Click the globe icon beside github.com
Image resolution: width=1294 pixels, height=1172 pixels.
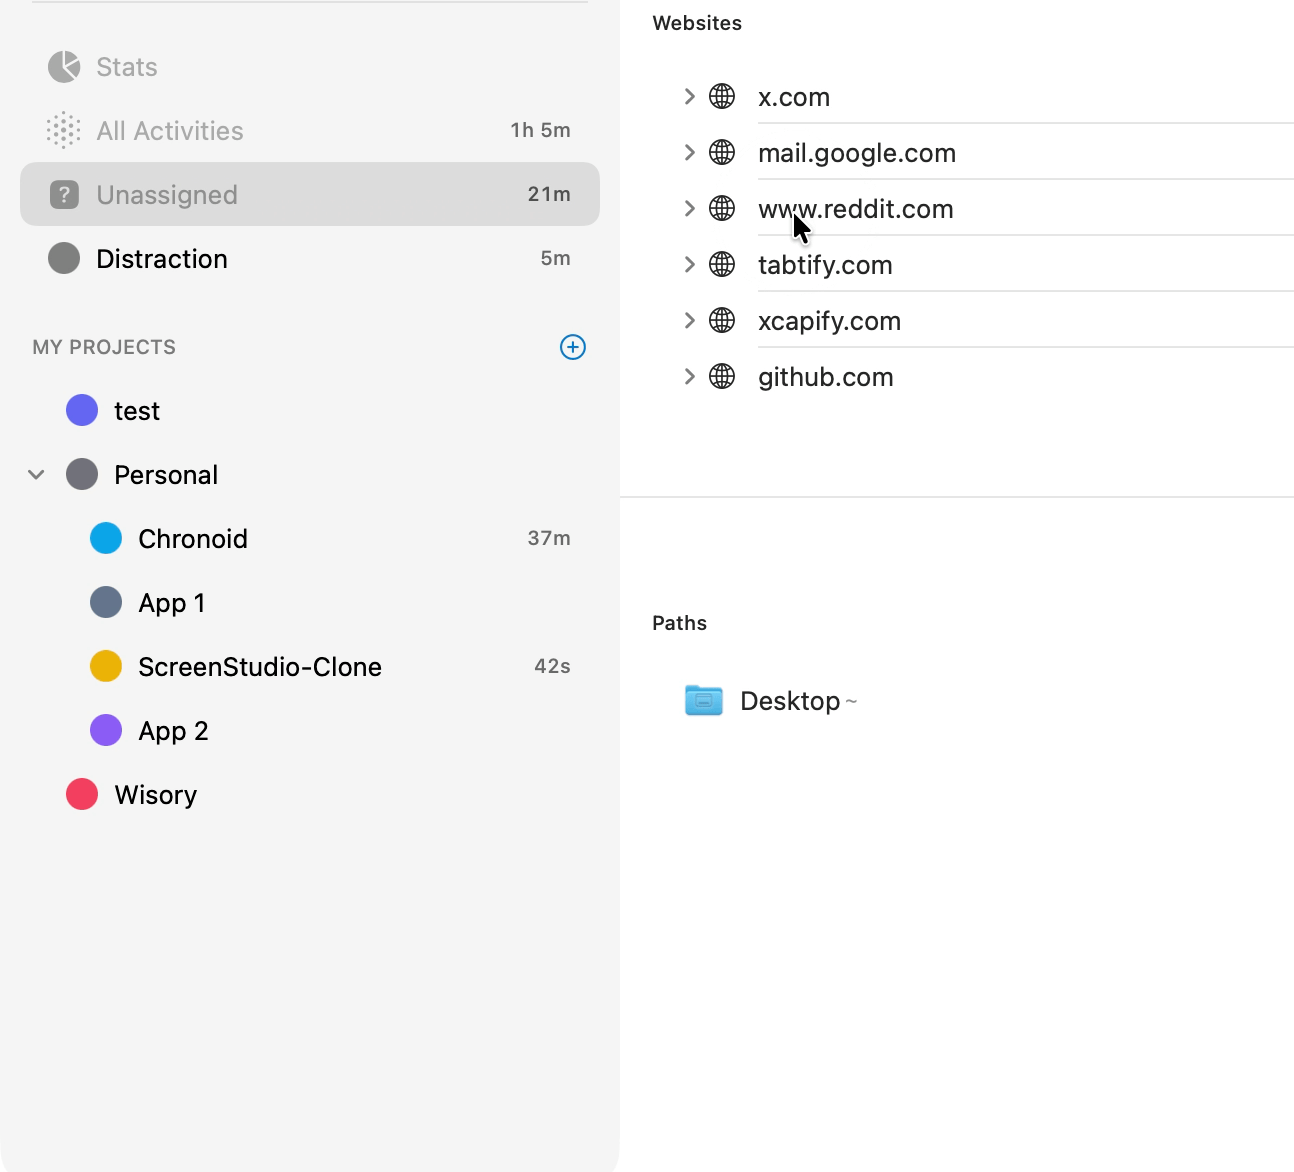[722, 377]
